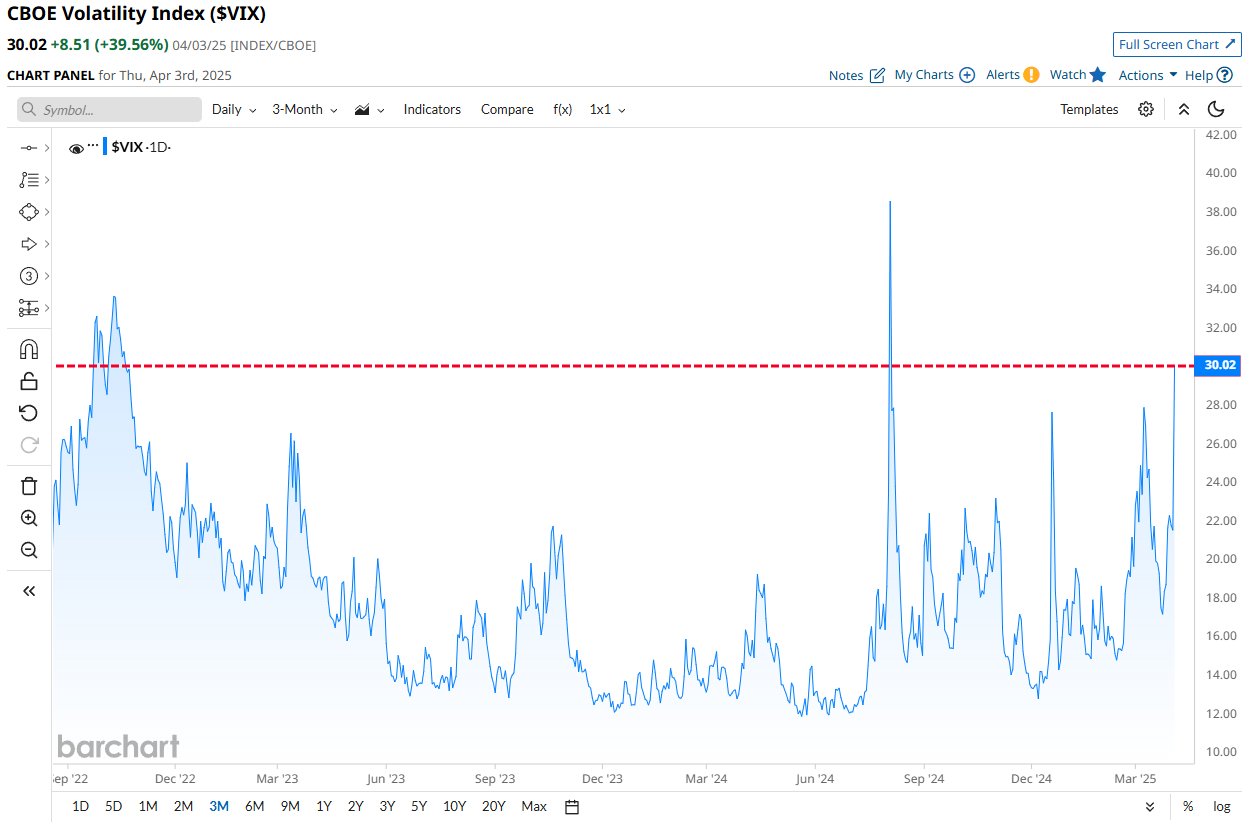
Task: Click the greyed redo arrow icon
Action: click(x=29, y=445)
